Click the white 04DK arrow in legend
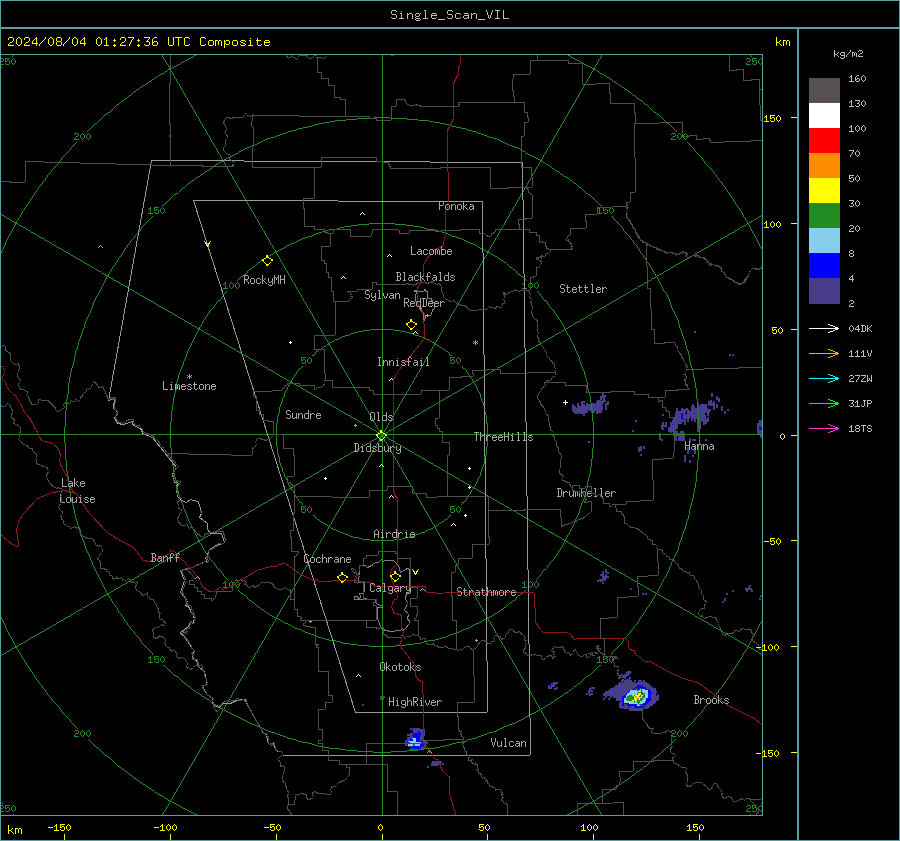The image size is (900, 841). pyautogui.click(x=824, y=328)
